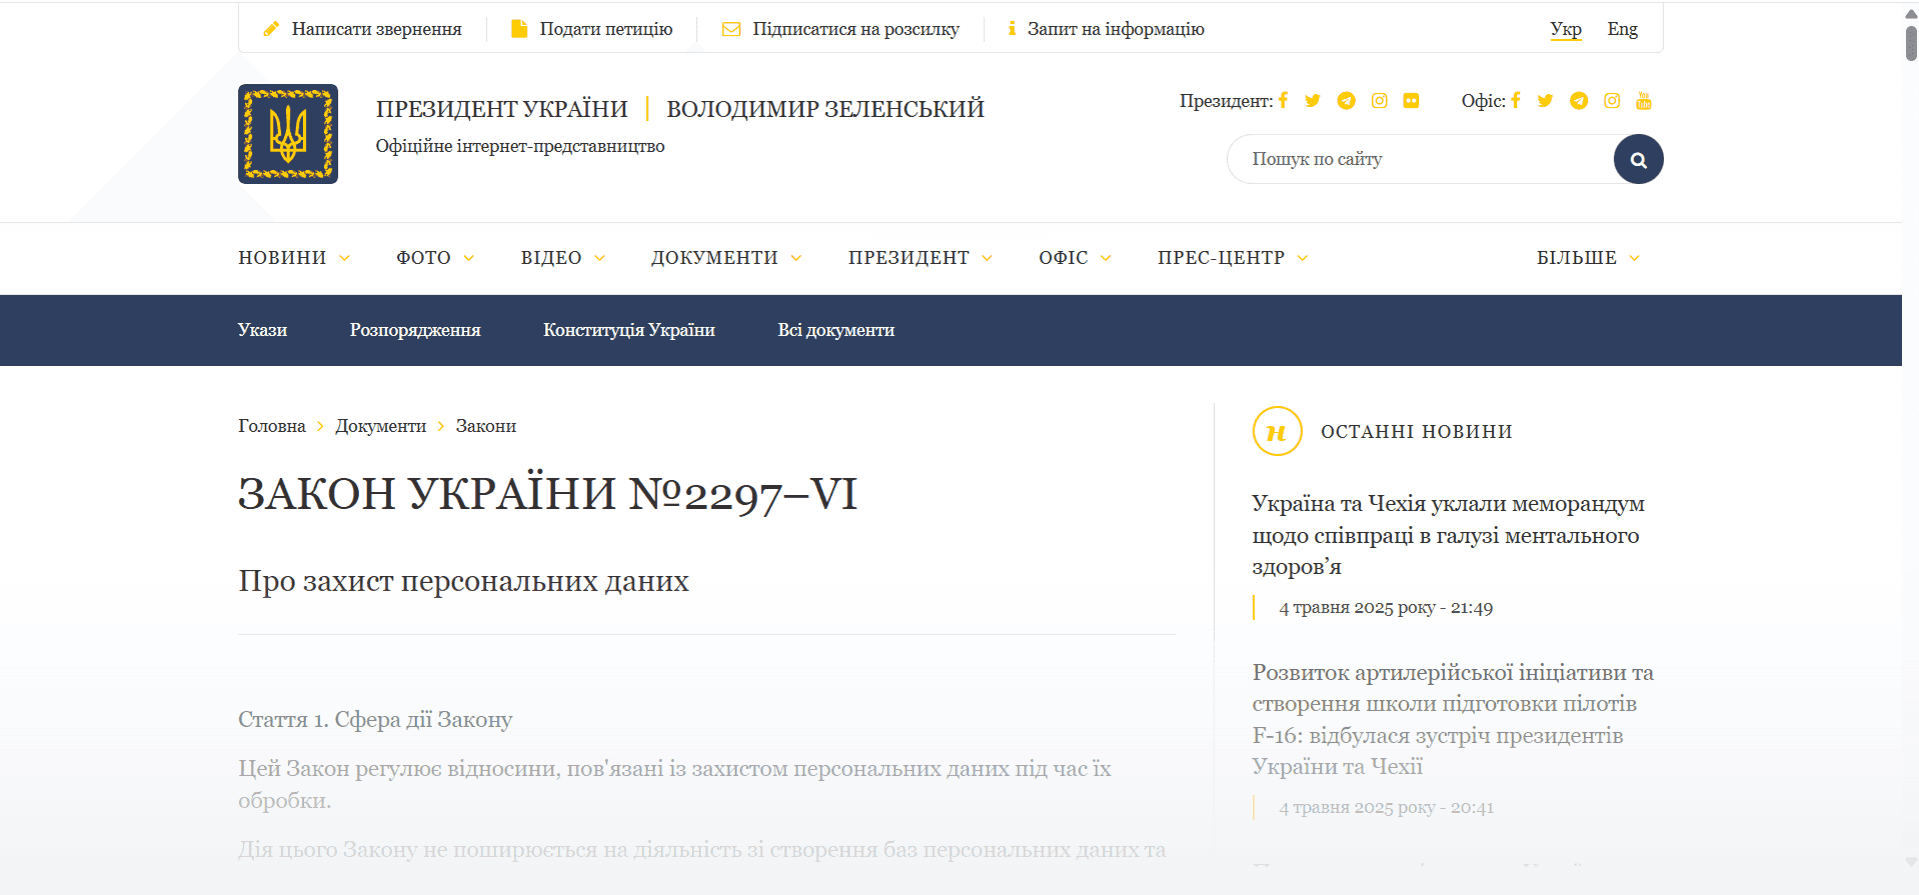Screen dimensions: 1919x895
Task: Click the Ukrainian trident emblem logo
Action: [x=288, y=134]
